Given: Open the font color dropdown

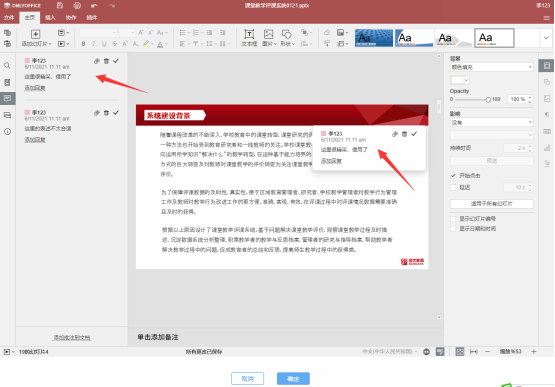Looking at the screenshot, I should [166, 44].
